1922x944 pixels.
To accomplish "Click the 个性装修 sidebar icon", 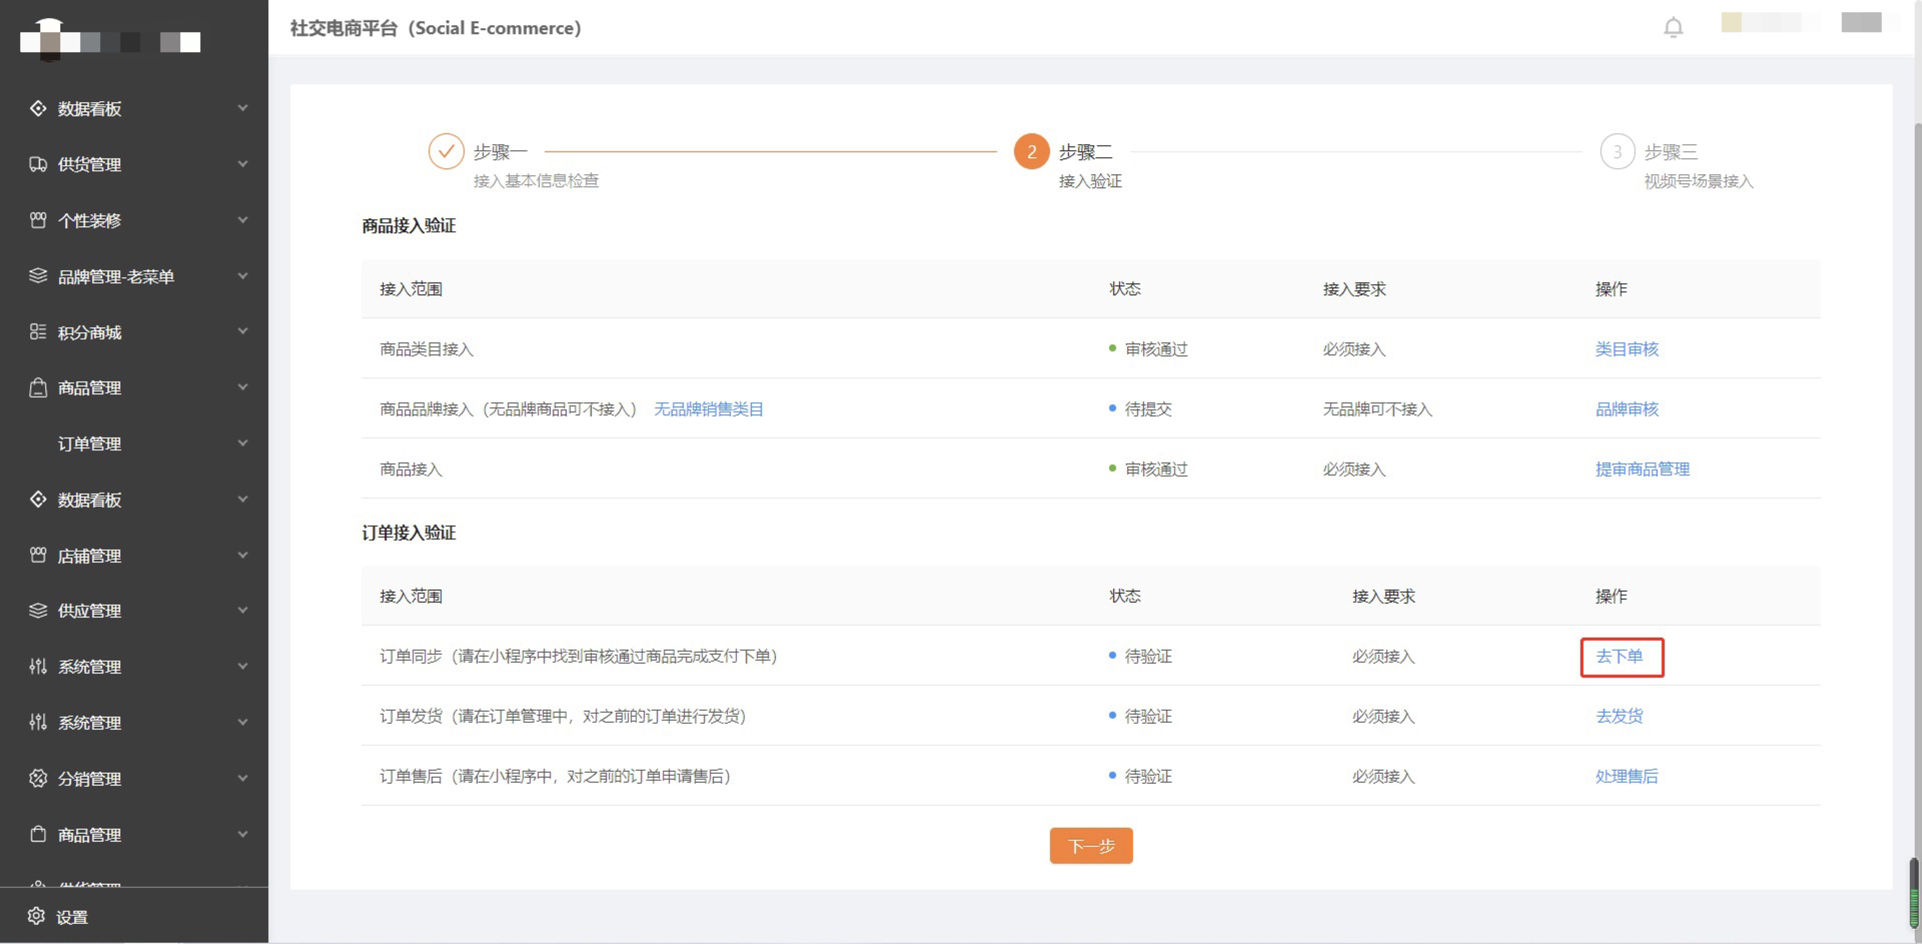I will (x=38, y=220).
